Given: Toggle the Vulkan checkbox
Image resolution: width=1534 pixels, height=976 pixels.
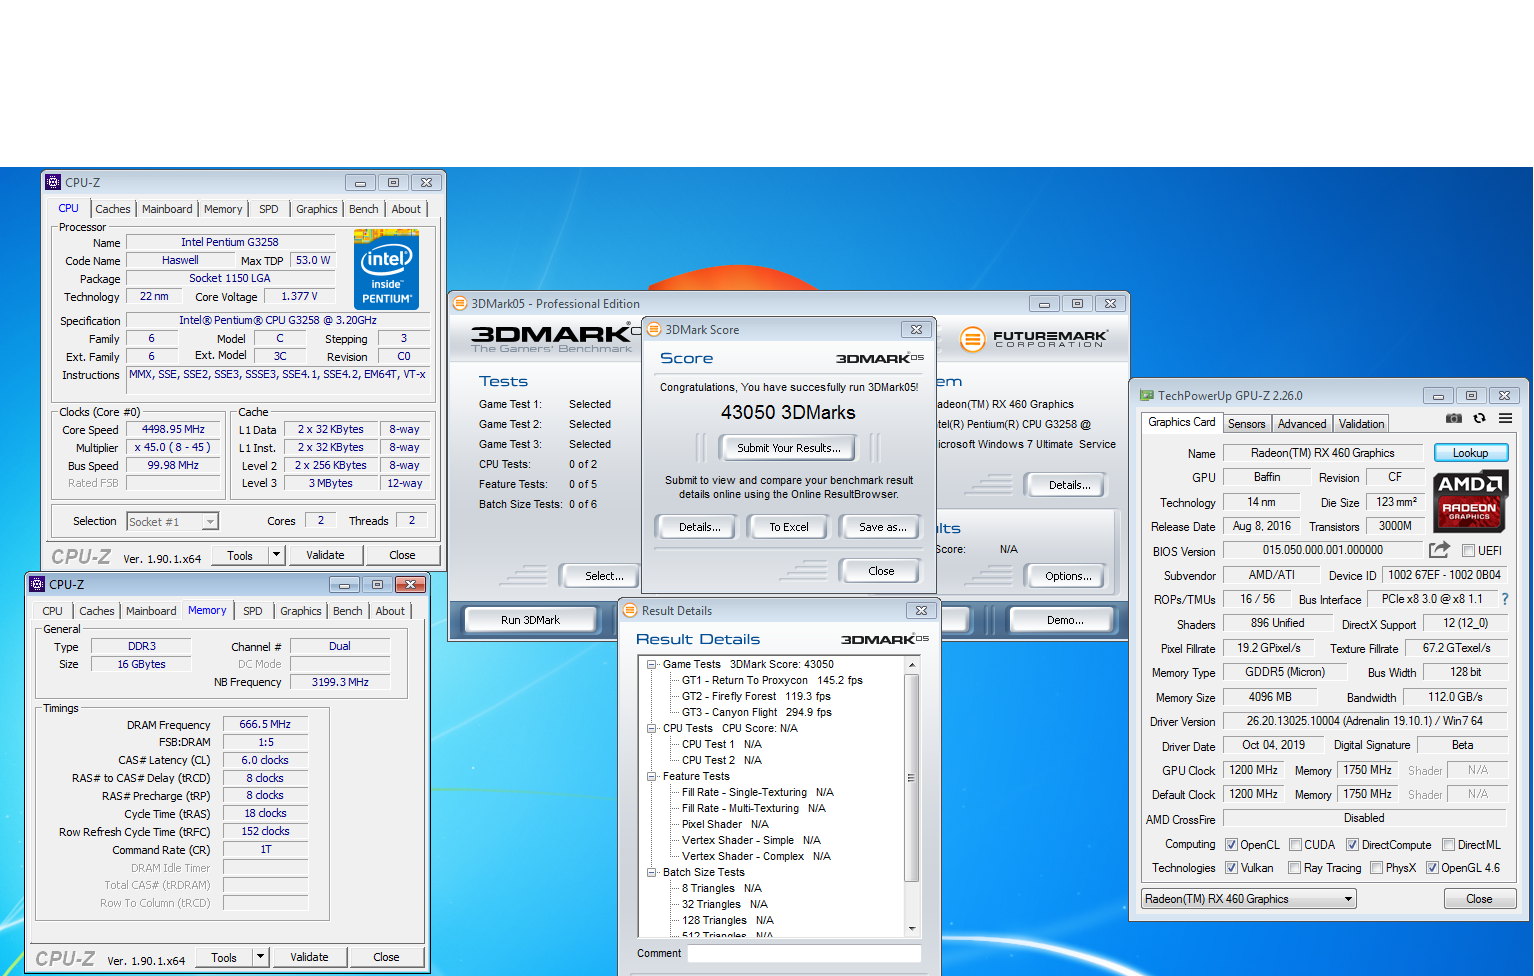Looking at the screenshot, I should pyautogui.click(x=1231, y=868).
